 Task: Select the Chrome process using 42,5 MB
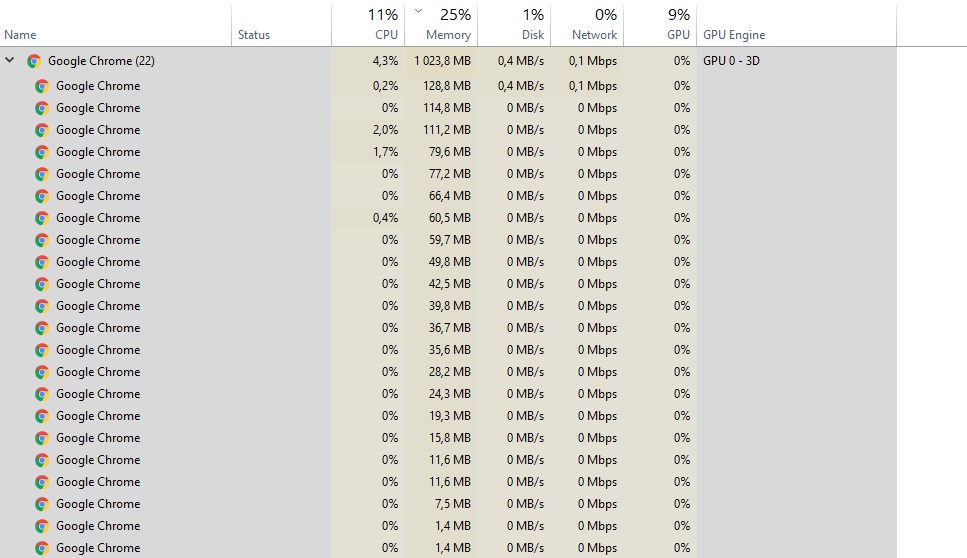coord(448,284)
